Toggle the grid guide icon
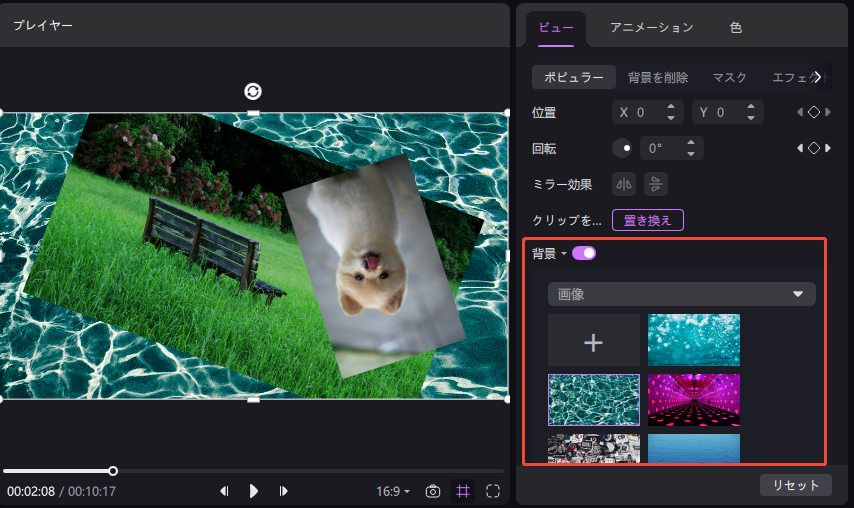Viewport: 854px width, 508px height. click(463, 491)
